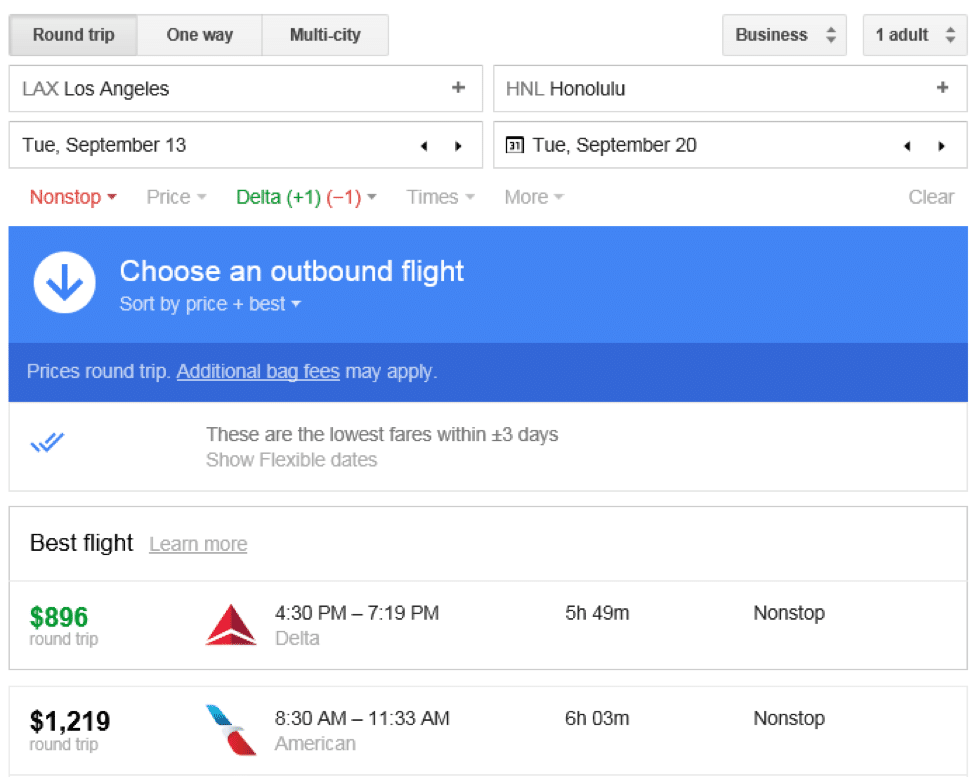Select the One way trip tab
975x777 pixels.
(199, 35)
